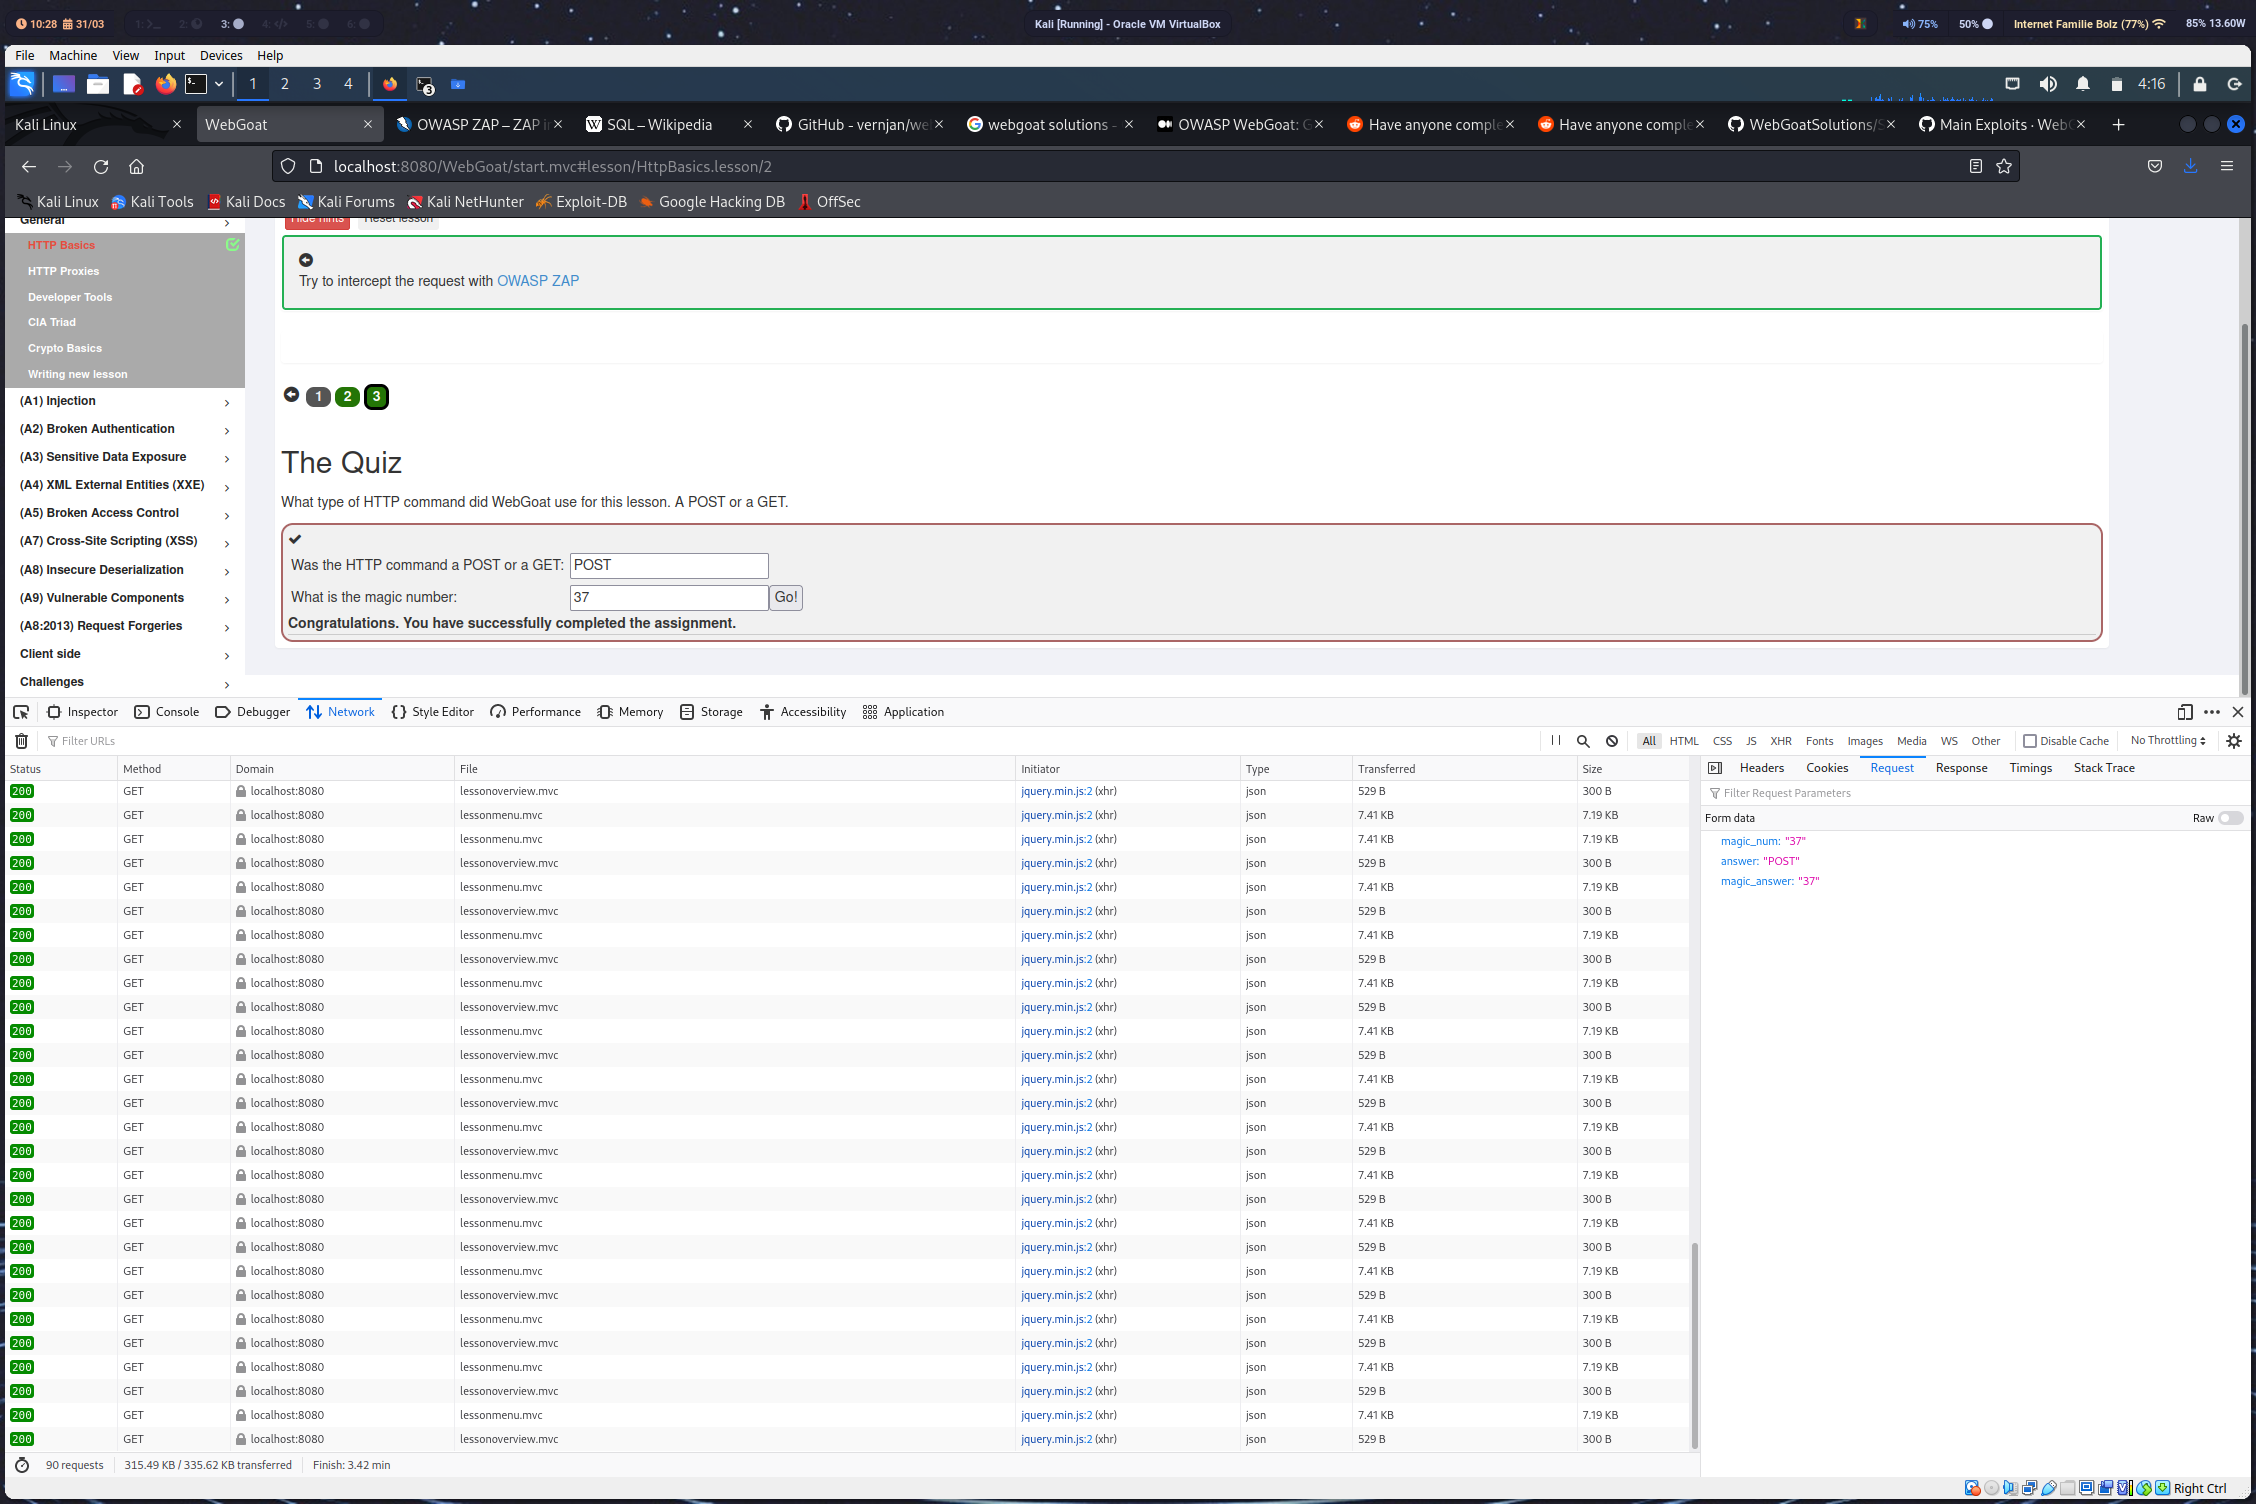Screen dimensions: 2256x1504
Task: Follow the OWASP ZAP hint link
Action: 538,281
